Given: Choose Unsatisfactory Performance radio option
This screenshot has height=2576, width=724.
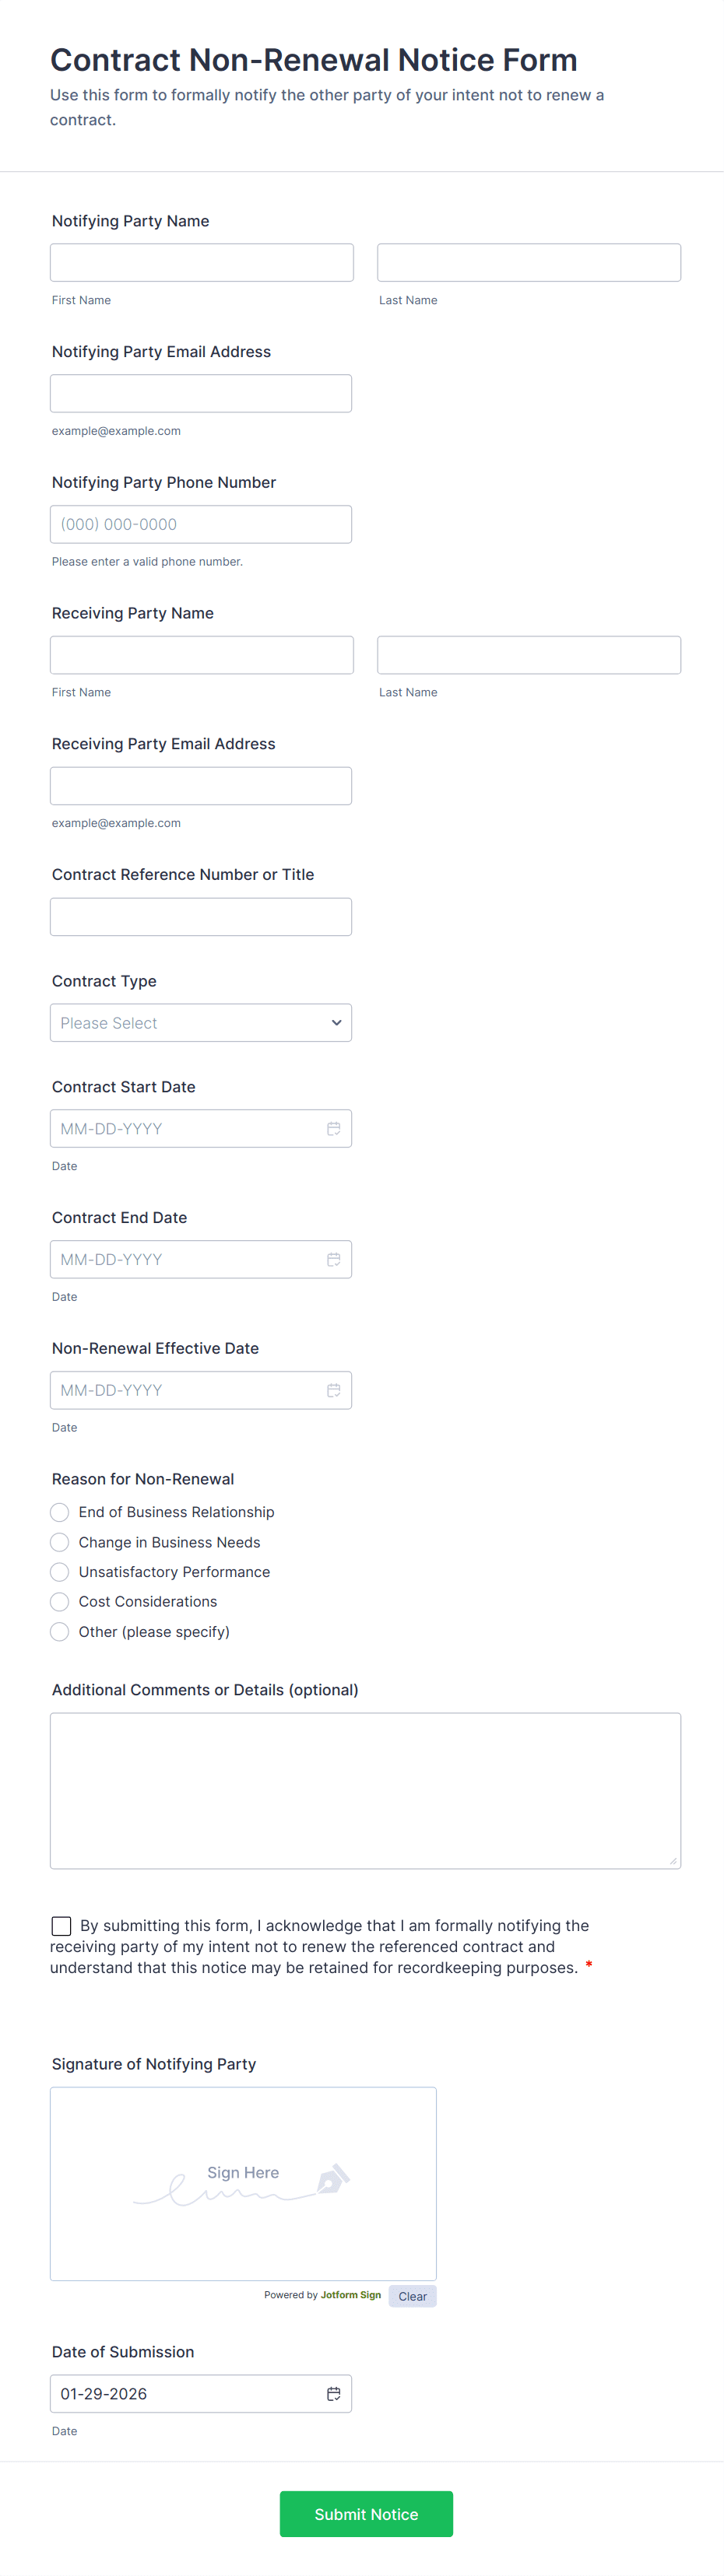Looking at the screenshot, I should pyautogui.click(x=60, y=1572).
